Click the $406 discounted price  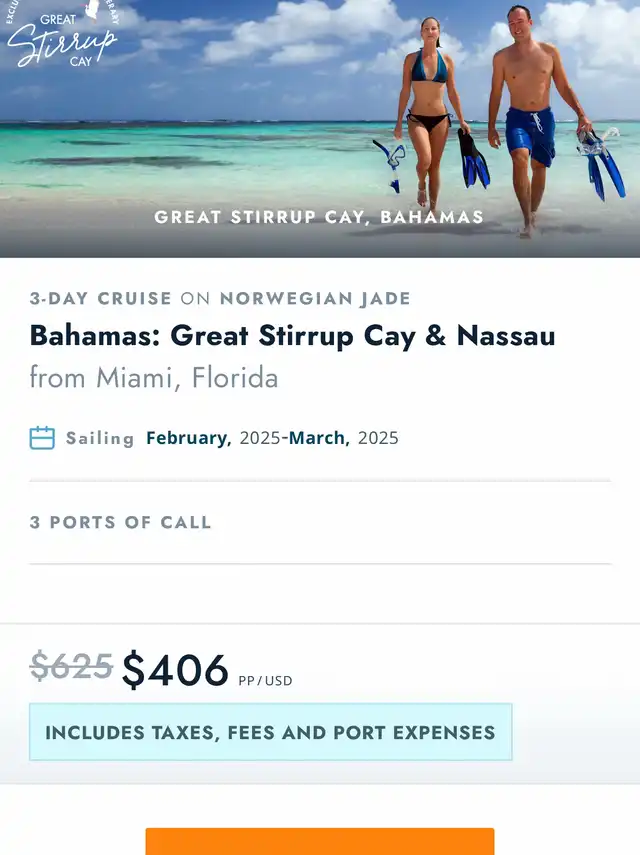click(x=175, y=670)
